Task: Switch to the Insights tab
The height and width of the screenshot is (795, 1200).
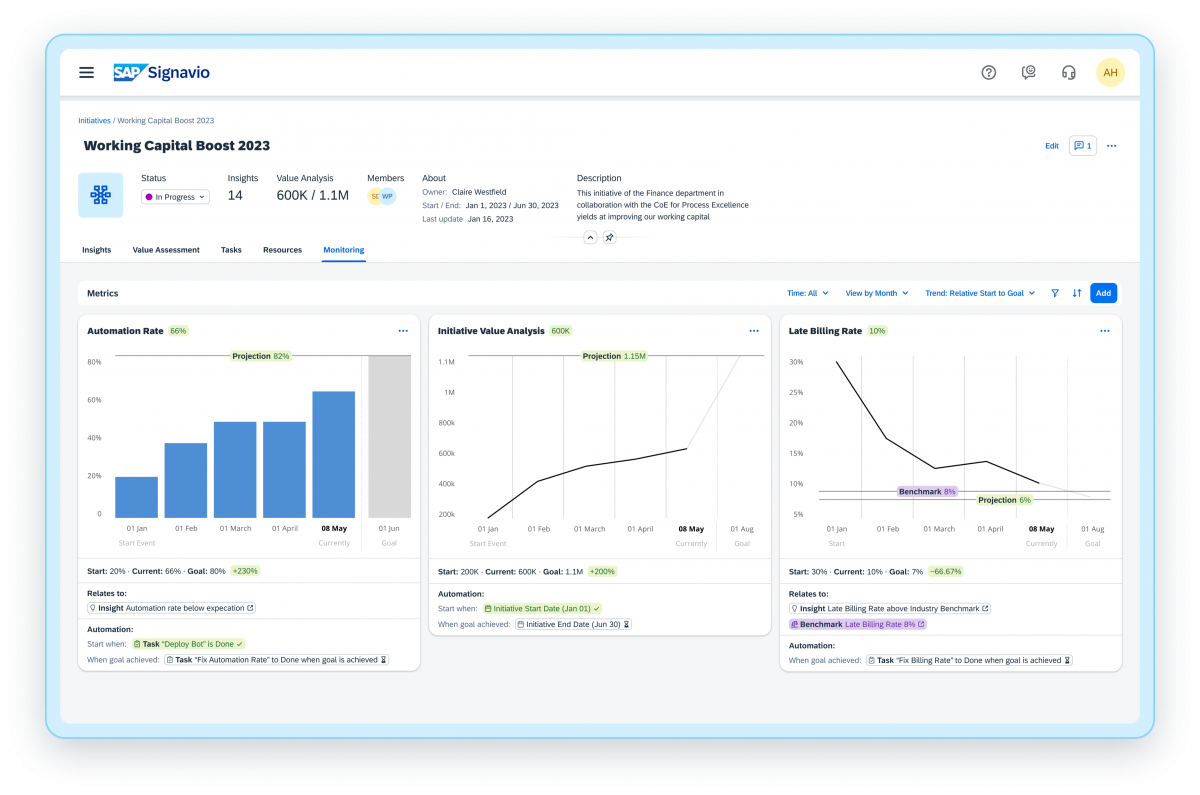Action: pyautogui.click(x=96, y=249)
